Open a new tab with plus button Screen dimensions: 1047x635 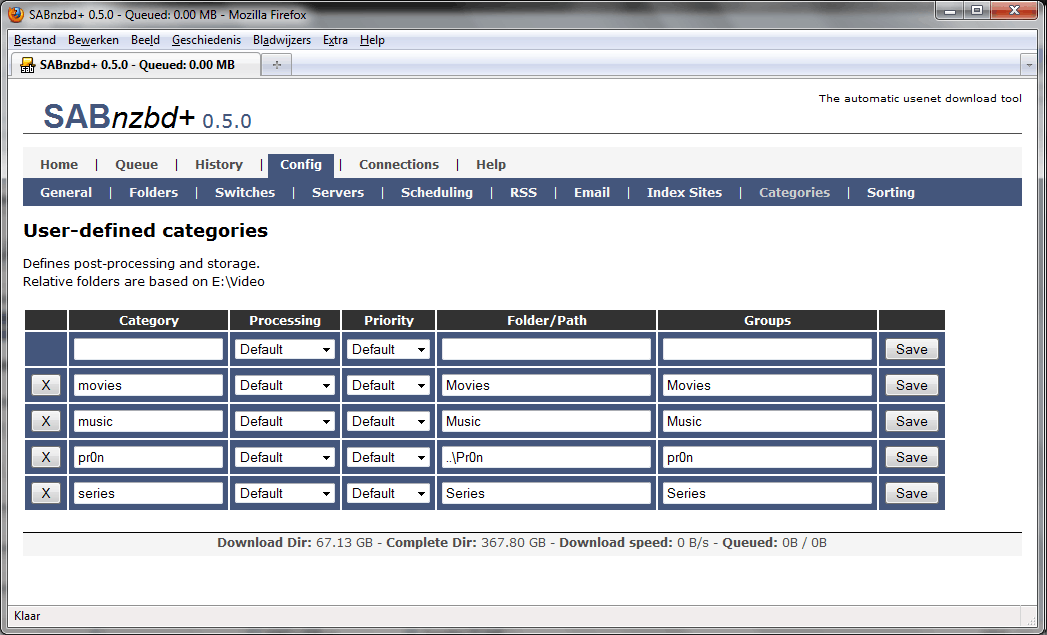tap(276, 65)
